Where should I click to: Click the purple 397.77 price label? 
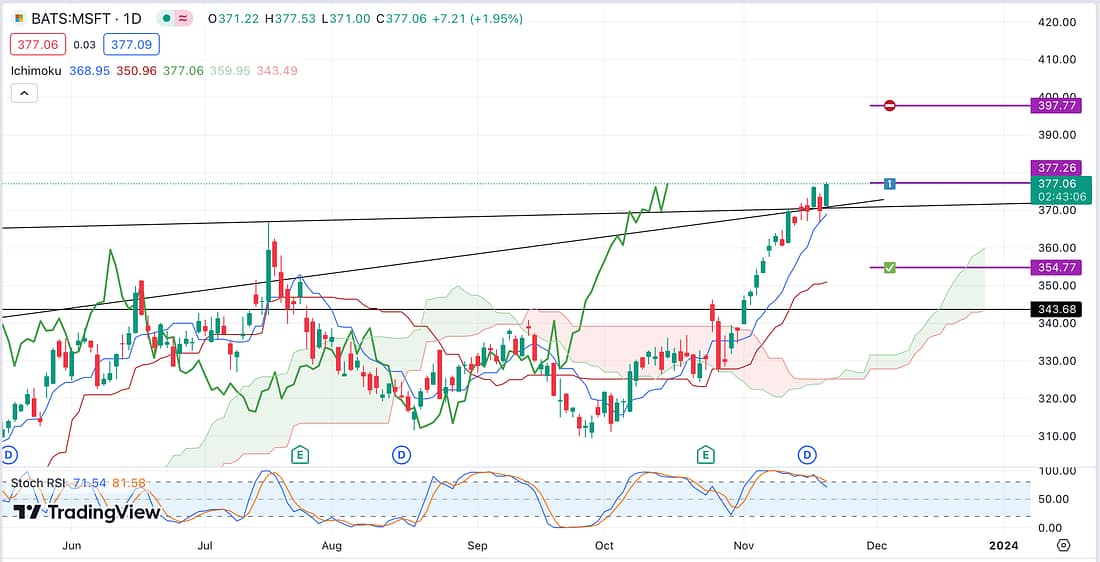coord(1053,105)
